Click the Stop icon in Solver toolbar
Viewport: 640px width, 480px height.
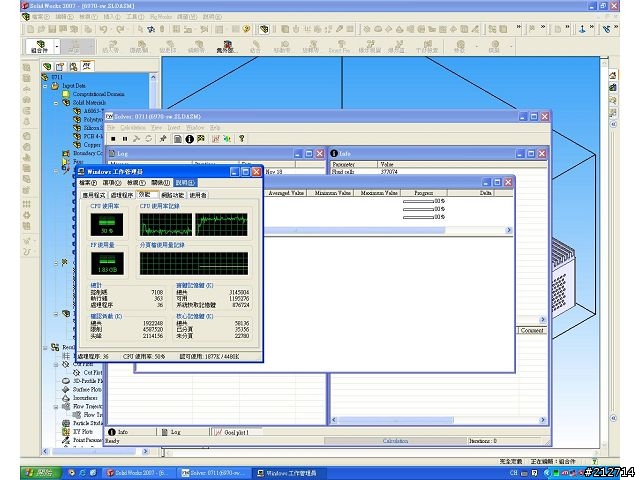[113, 139]
